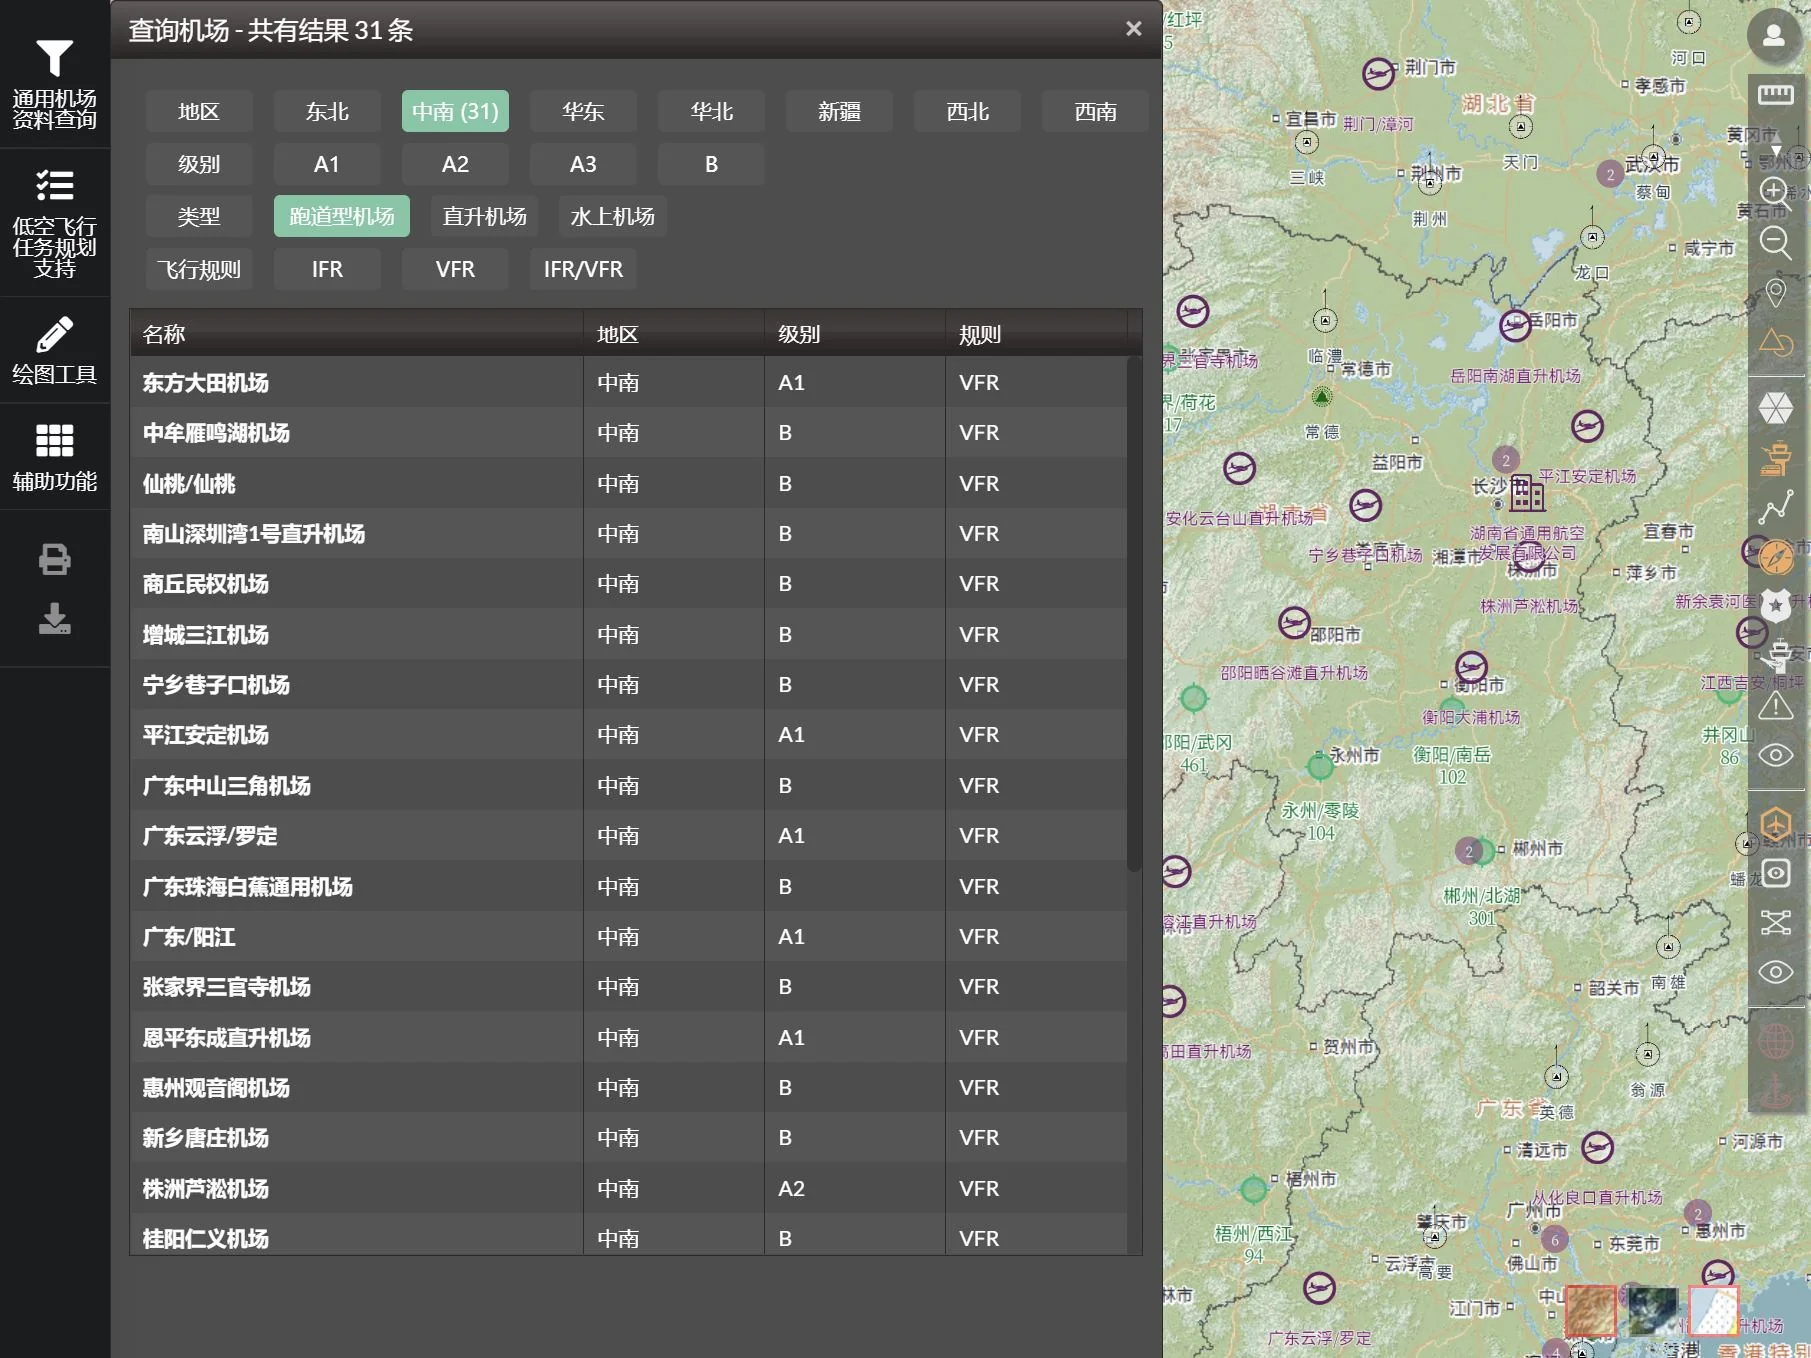Filter by level B
Viewport: 1811px width, 1358px height.
point(711,164)
